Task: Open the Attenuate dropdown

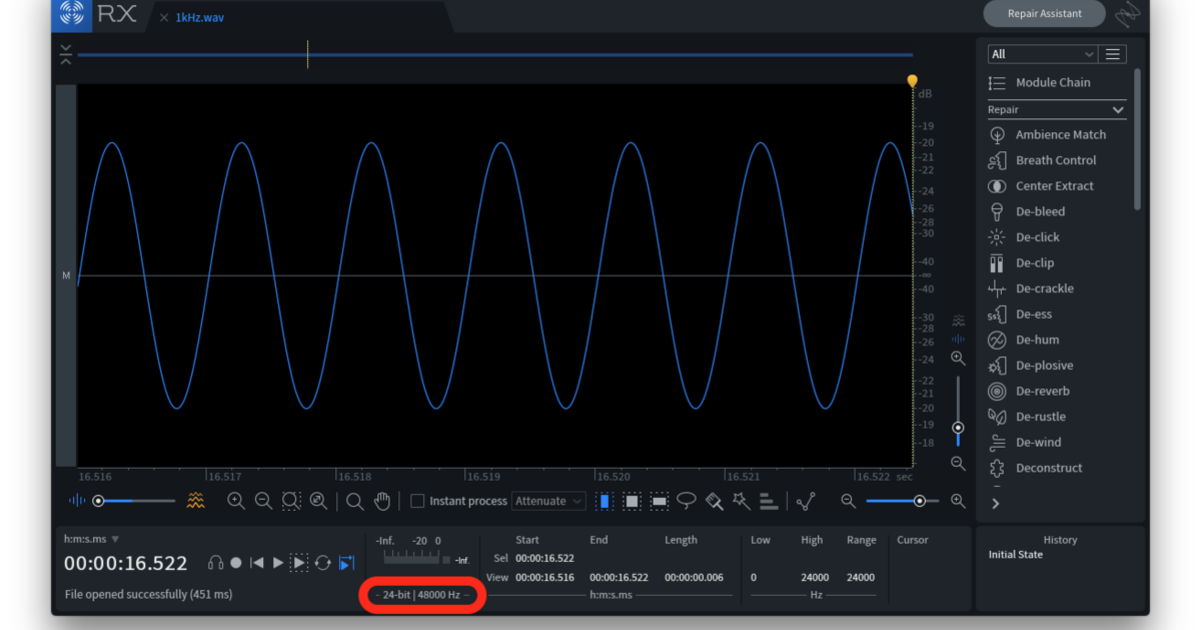Action: 548,500
